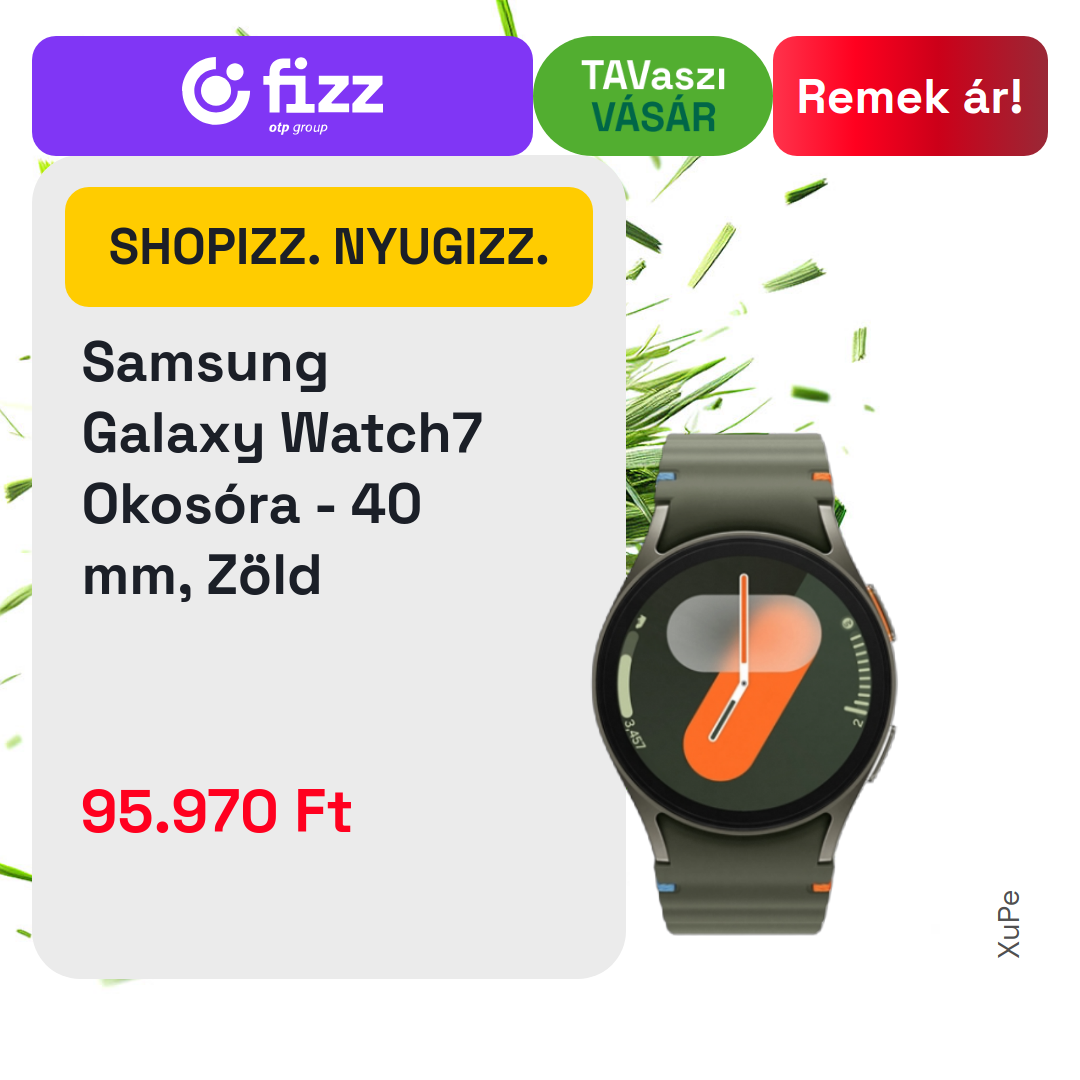Click the purple fizz header banner

point(282,96)
